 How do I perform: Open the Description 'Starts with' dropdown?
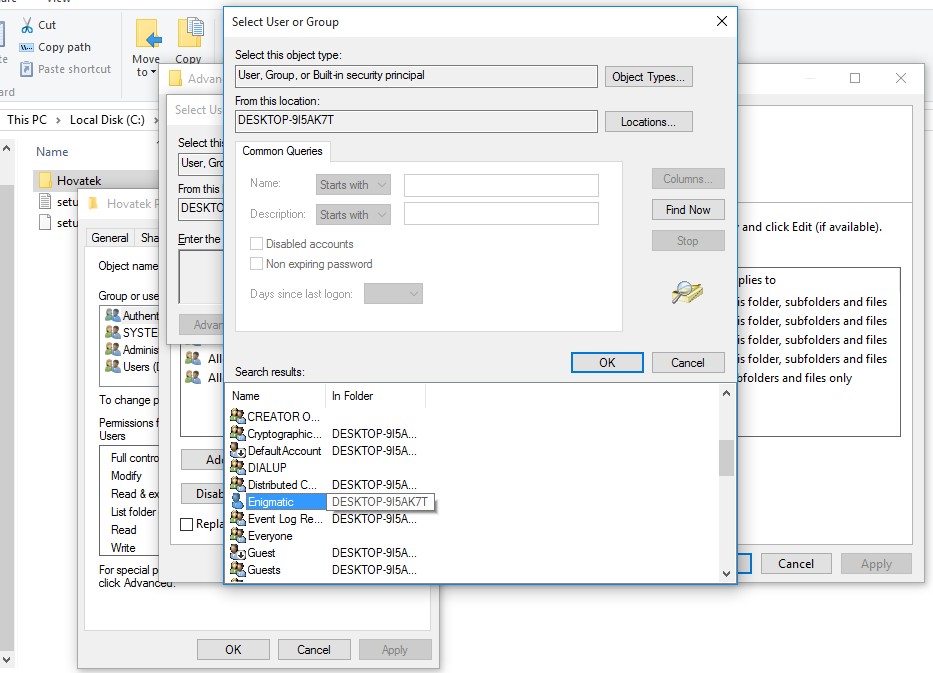pyautogui.click(x=353, y=214)
